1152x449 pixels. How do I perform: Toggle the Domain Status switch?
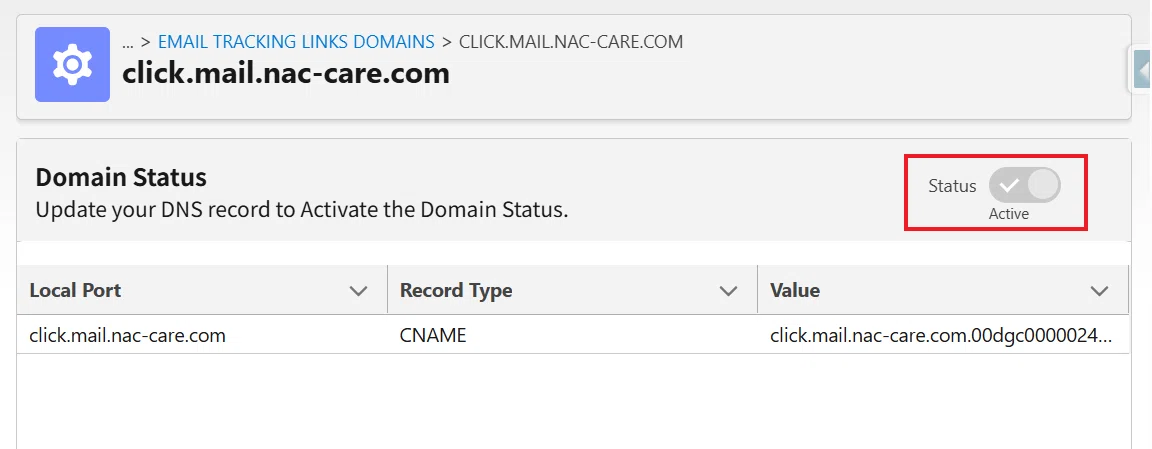click(x=1024, y=185)
